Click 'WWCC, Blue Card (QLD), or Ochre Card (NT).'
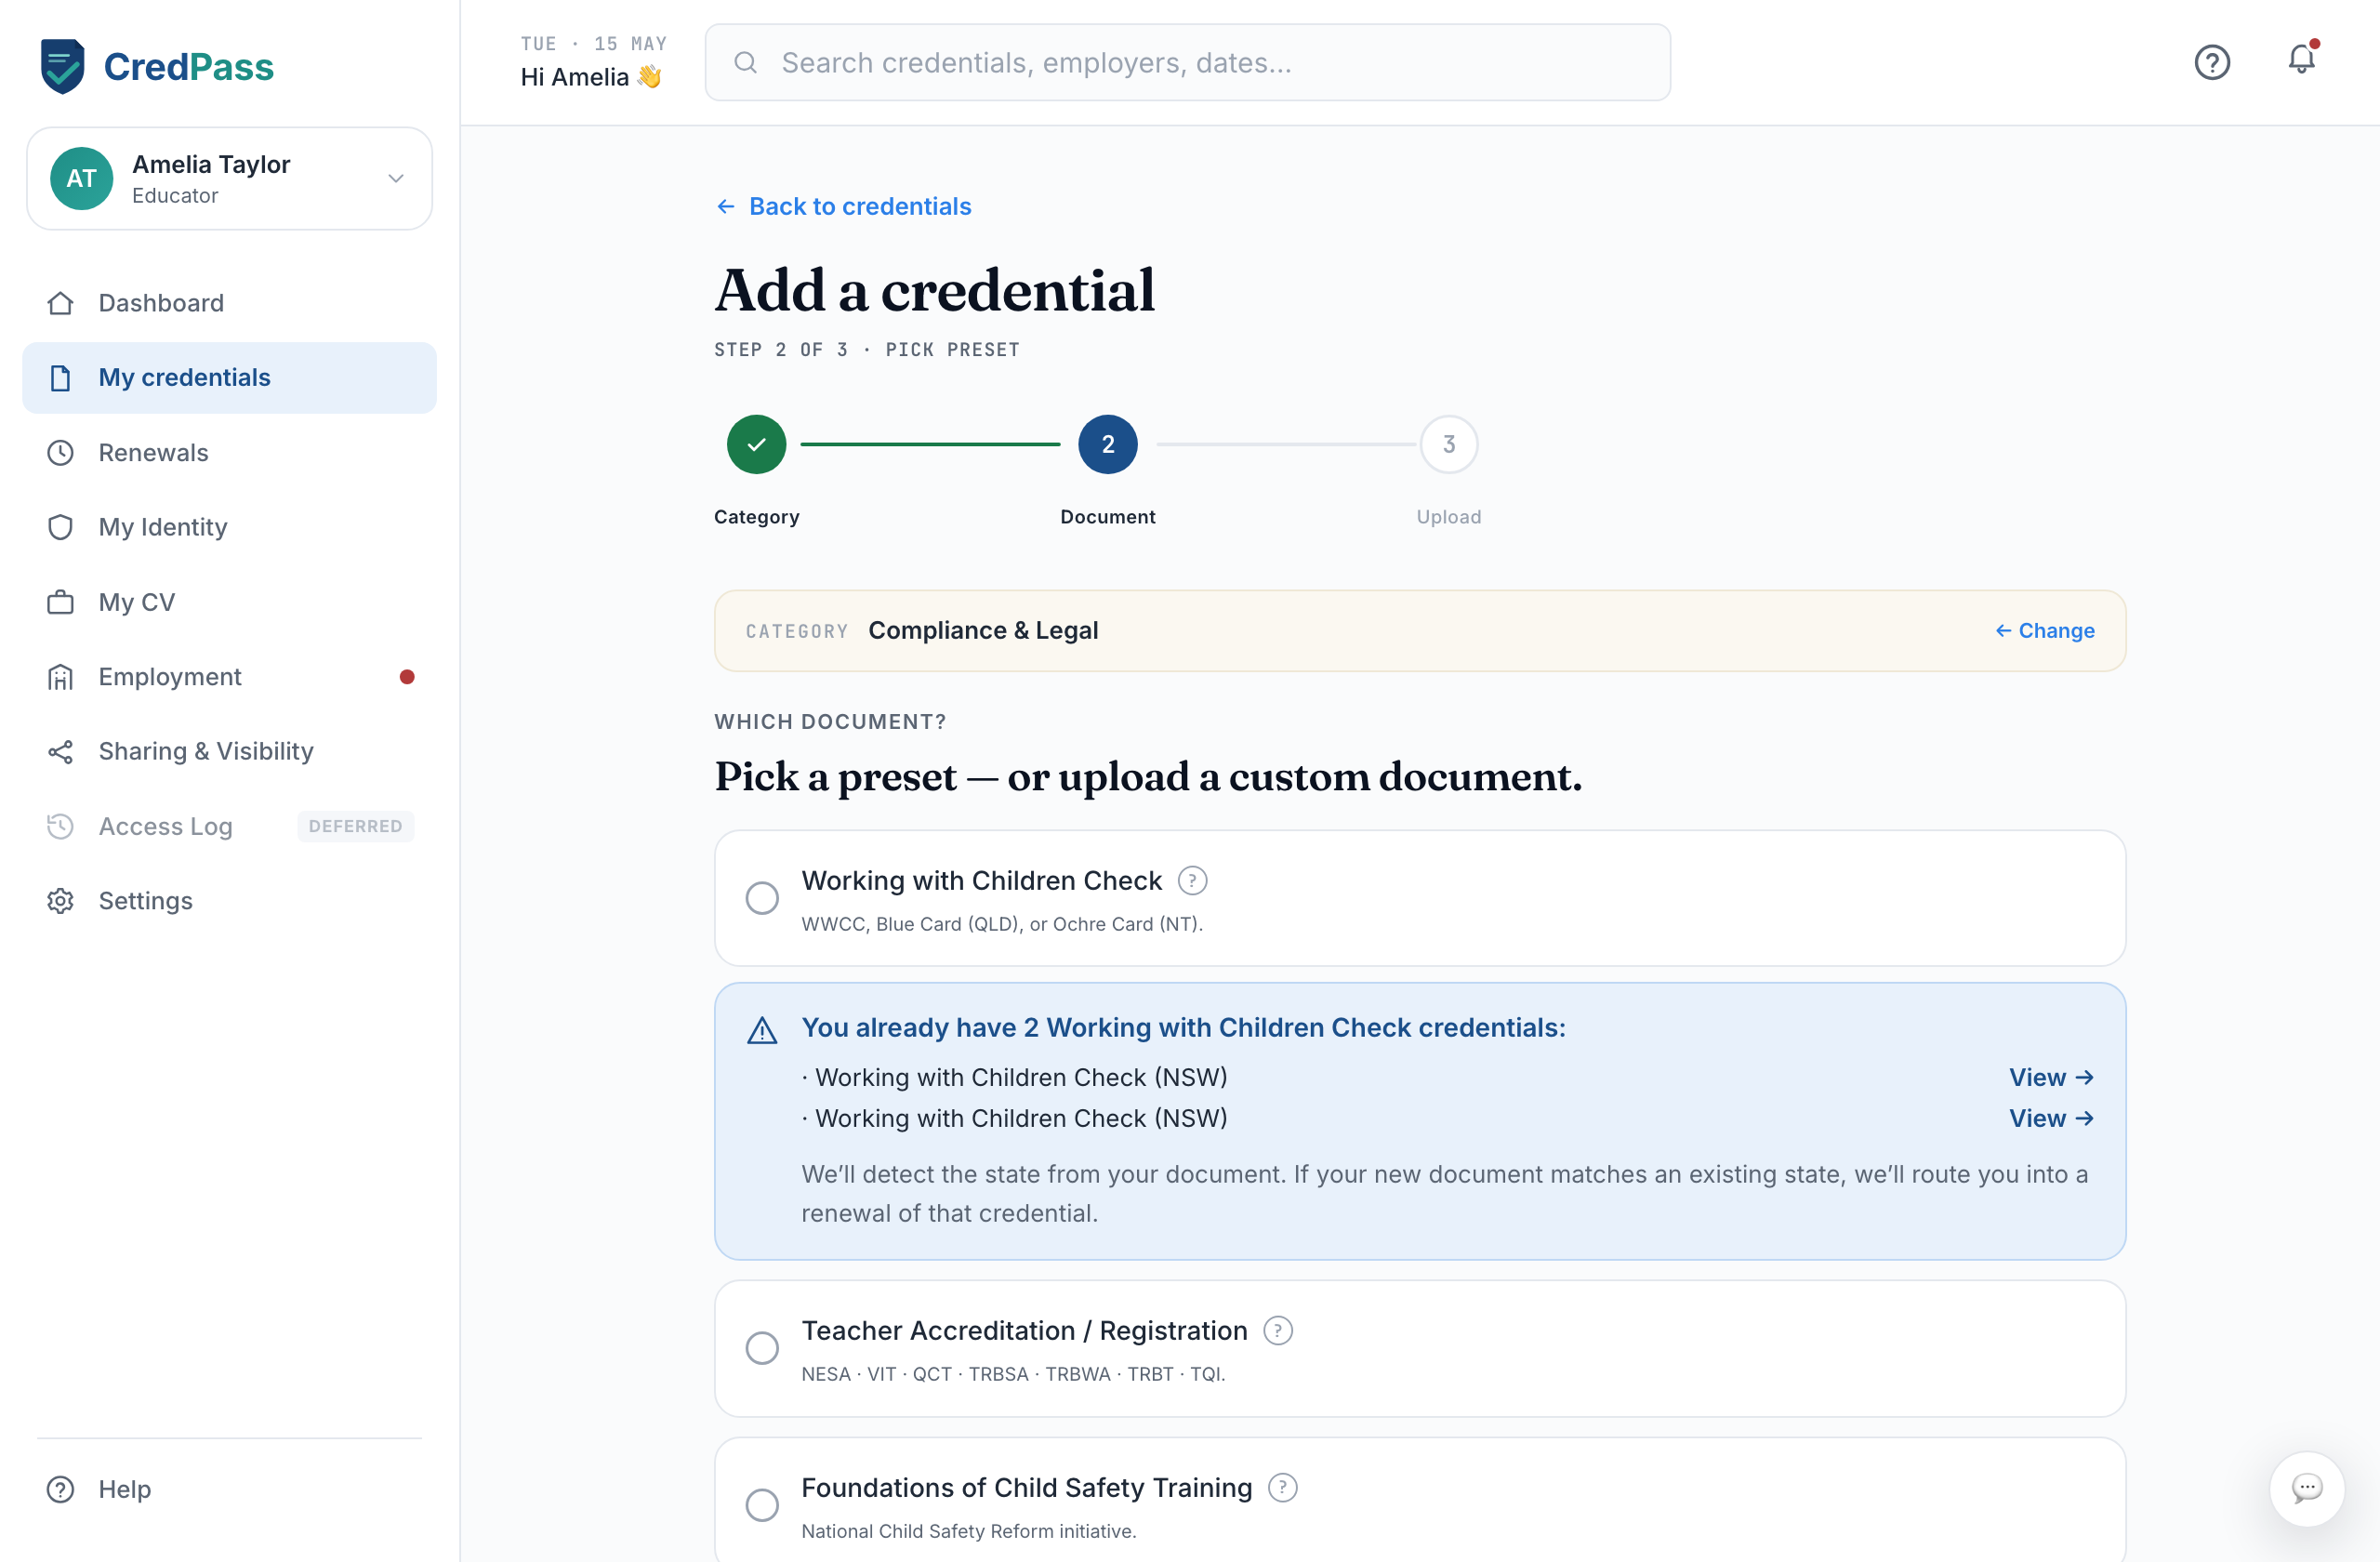The width and height of the screenshot is (2380, 1562). pyautogui.click(x=1002, y=924)
